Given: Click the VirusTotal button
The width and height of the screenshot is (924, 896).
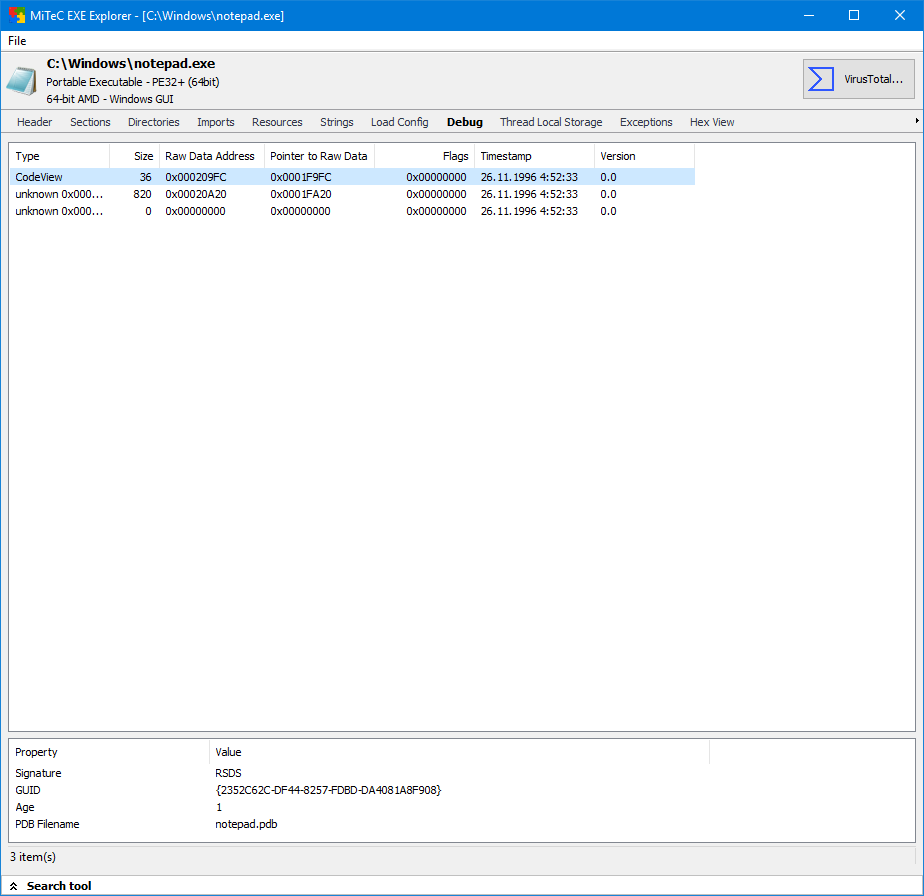Looking at the screenshot, I should pos(859,79).
